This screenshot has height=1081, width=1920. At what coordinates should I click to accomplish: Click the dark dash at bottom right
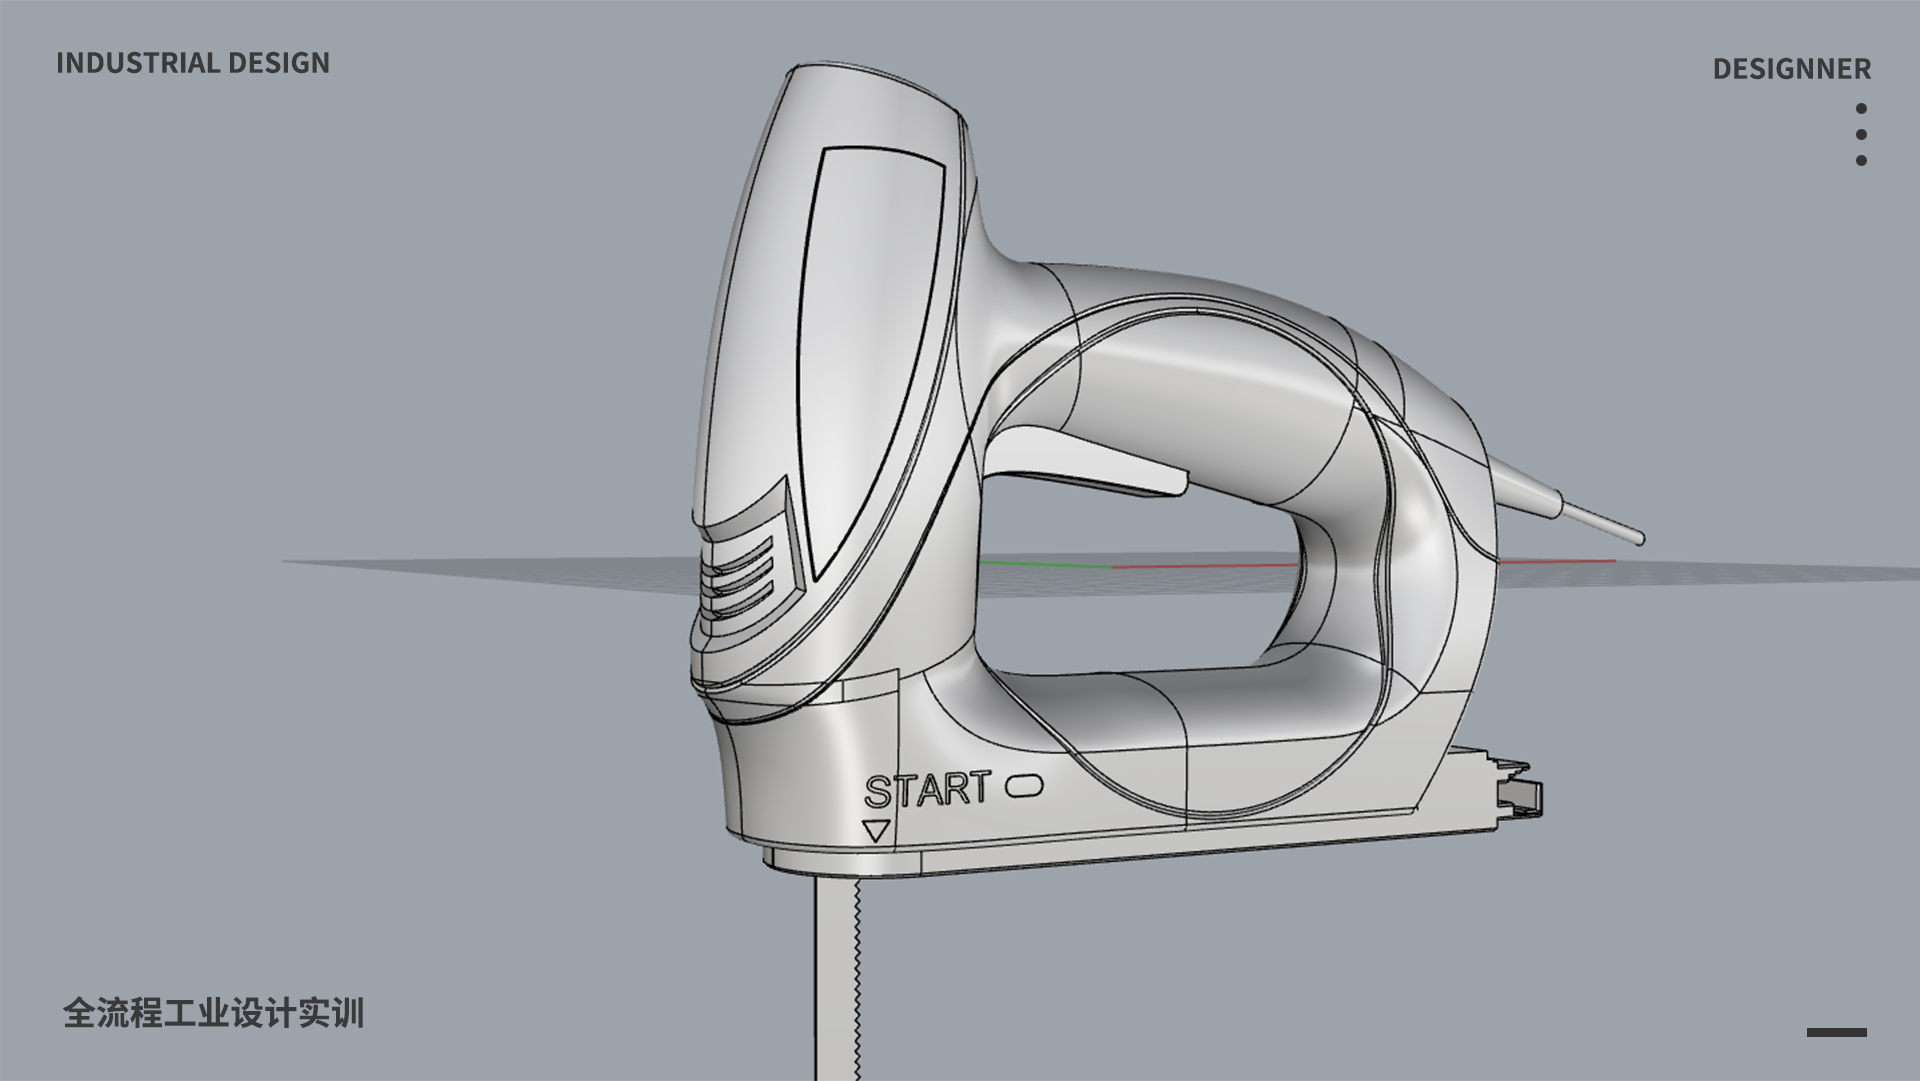tap(1836, 1032)
